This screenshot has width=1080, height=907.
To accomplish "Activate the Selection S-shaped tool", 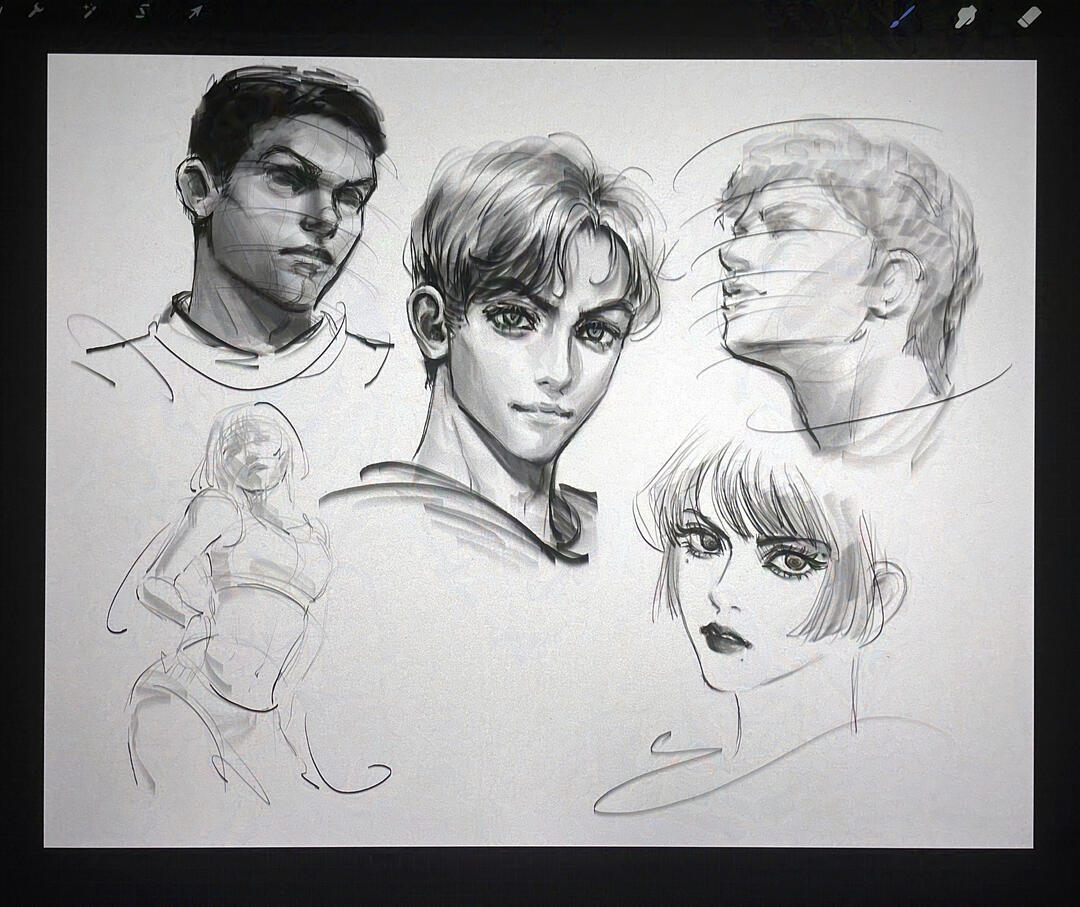I will (x=142, y=11).
